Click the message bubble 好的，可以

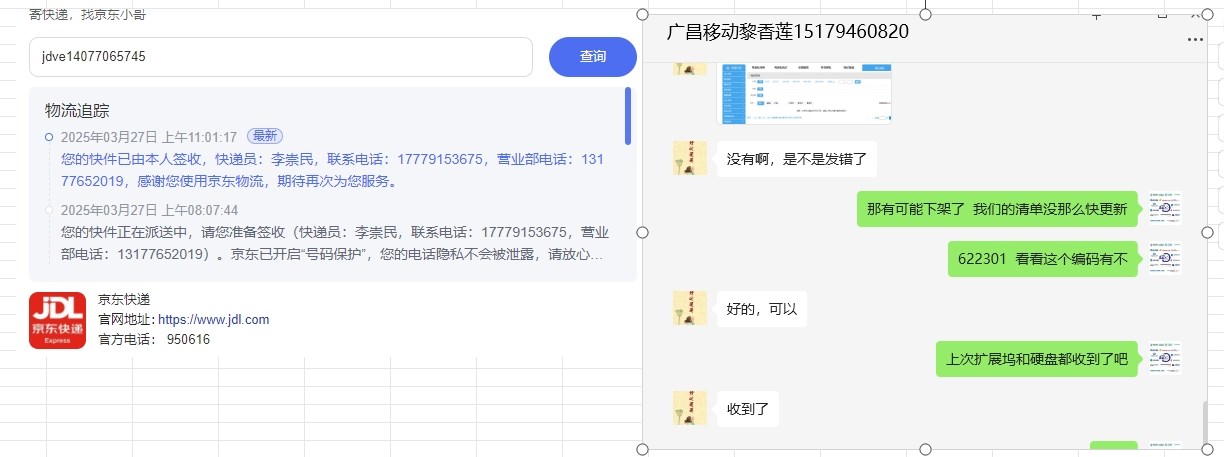[x=762, y=309]
